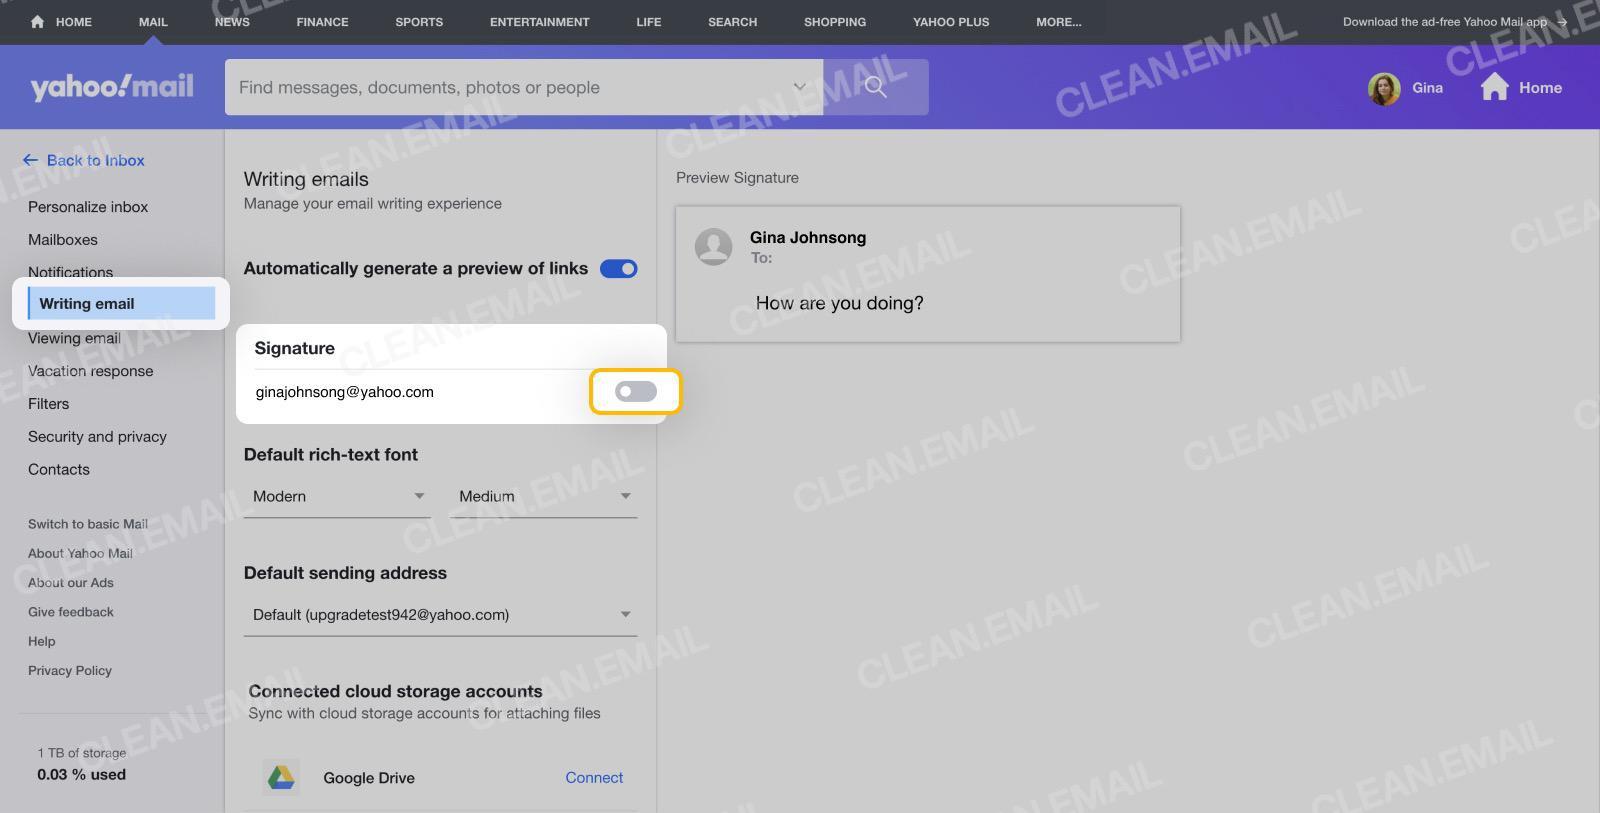Select Filters settings
Screen dimensions: 1600x813
coord(48,404)
